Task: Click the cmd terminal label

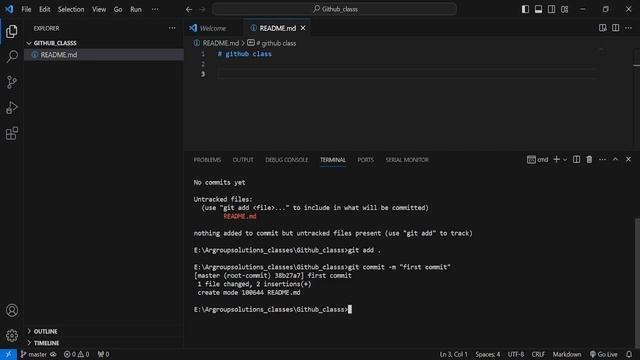Action: [x=538, y=160]
